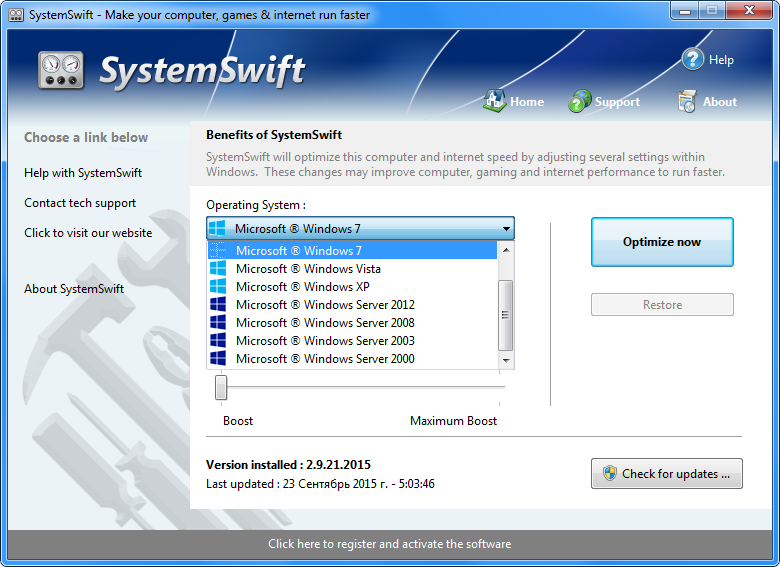Click the Home house icon
780x567 pixels.
[494, 101]
